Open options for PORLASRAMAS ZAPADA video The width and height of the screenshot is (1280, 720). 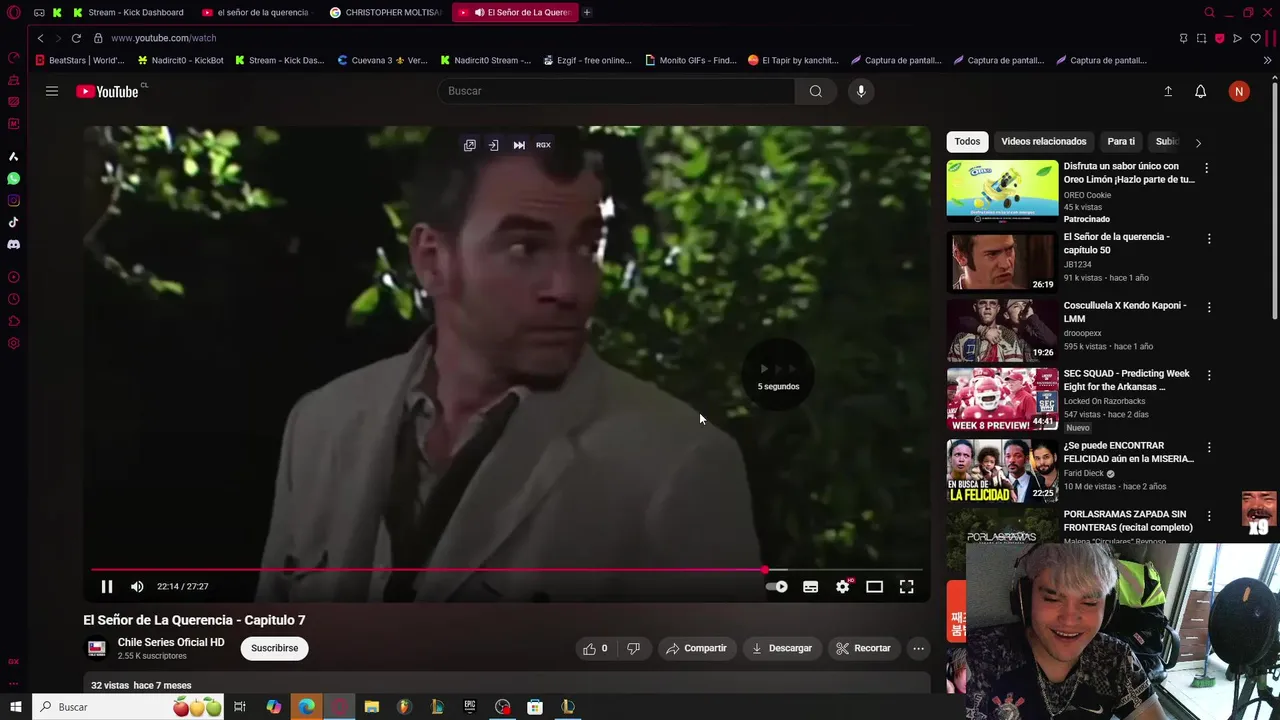tap(1209, 516)
